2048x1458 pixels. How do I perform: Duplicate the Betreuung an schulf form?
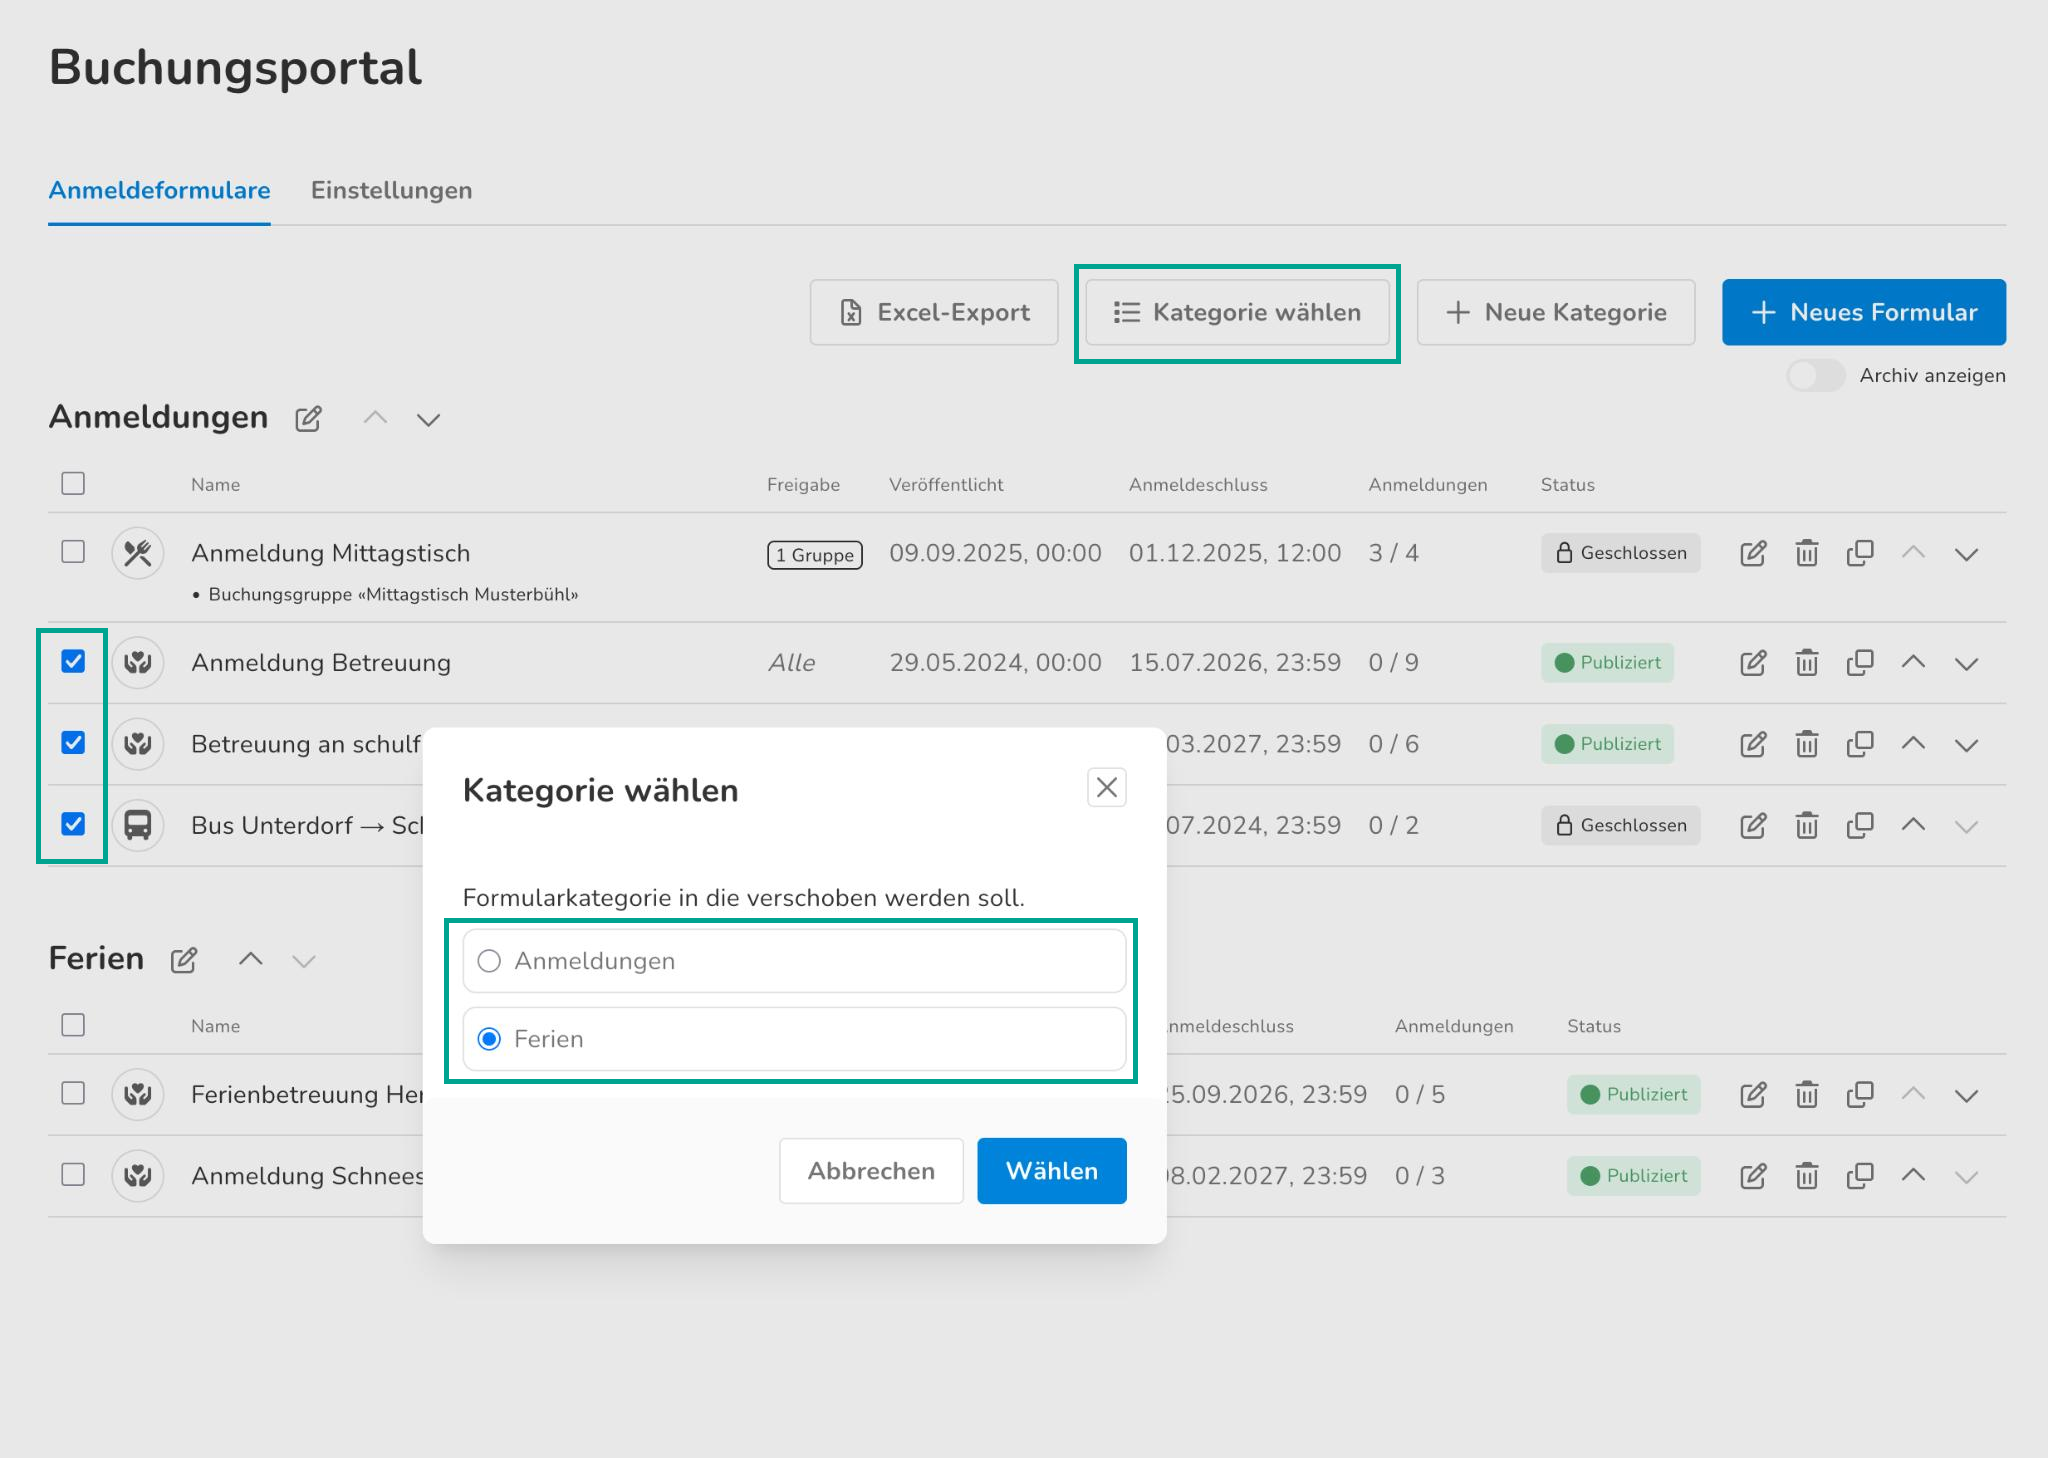[x=1860, y=744]
